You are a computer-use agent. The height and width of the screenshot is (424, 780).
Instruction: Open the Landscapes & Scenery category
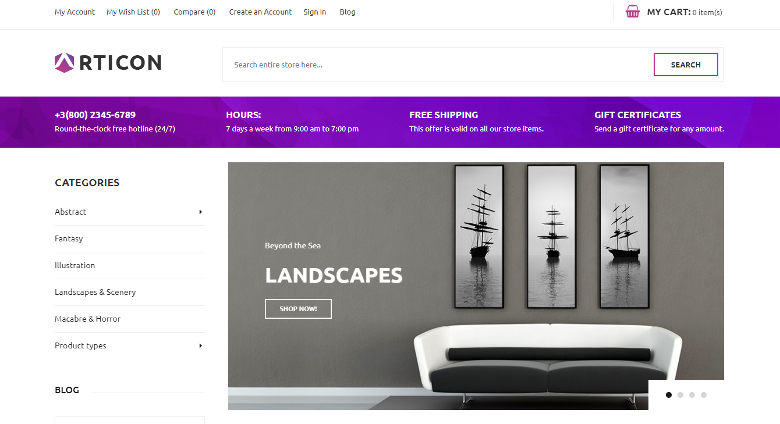[95, 292]
